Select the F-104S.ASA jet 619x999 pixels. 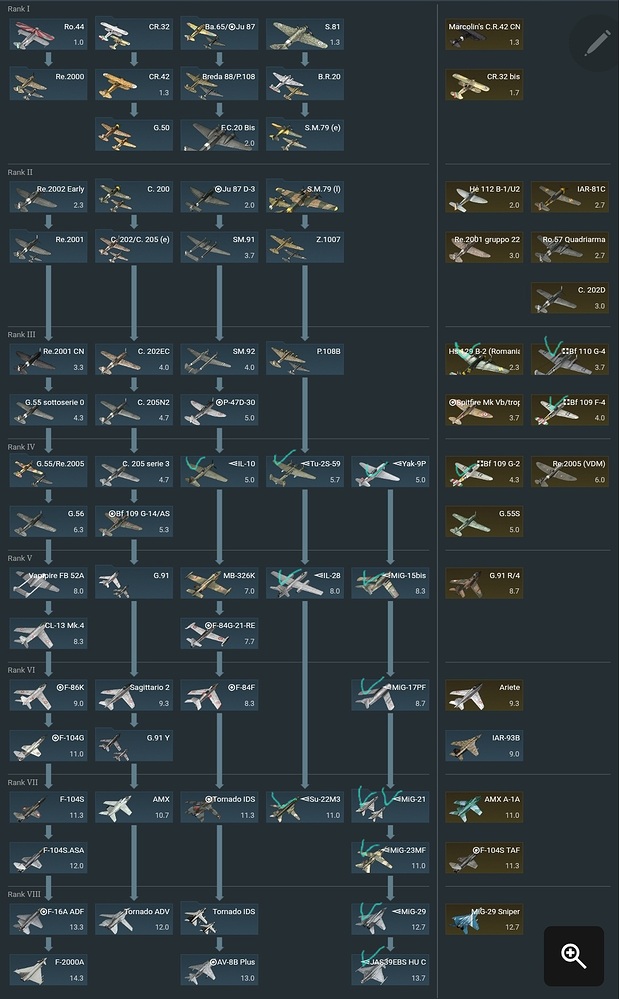tap(48, 858)
